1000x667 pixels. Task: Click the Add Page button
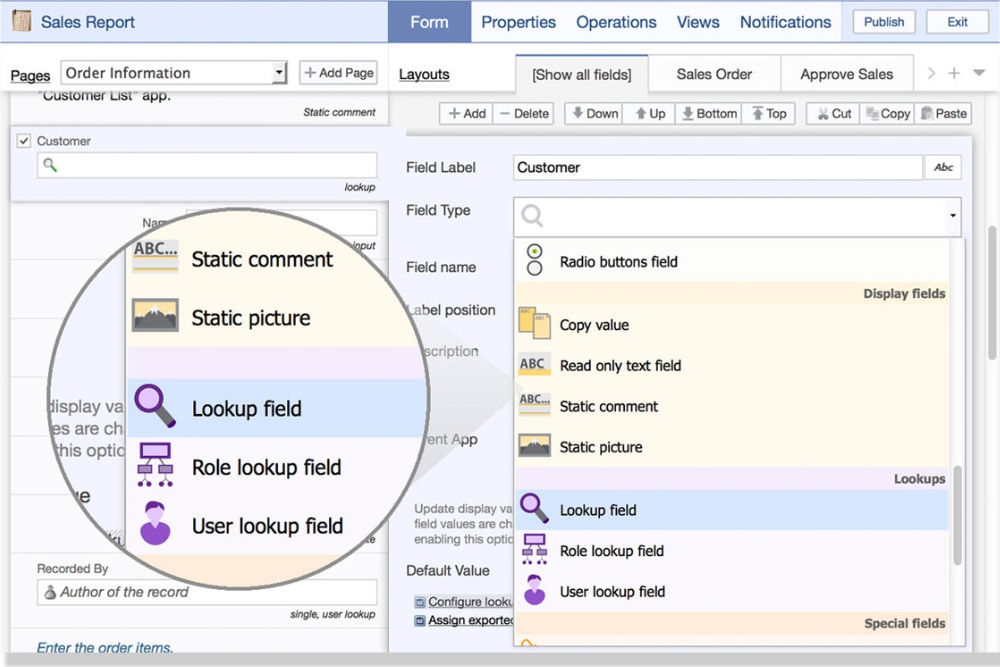pyautogui.click(x=339, y=73)
